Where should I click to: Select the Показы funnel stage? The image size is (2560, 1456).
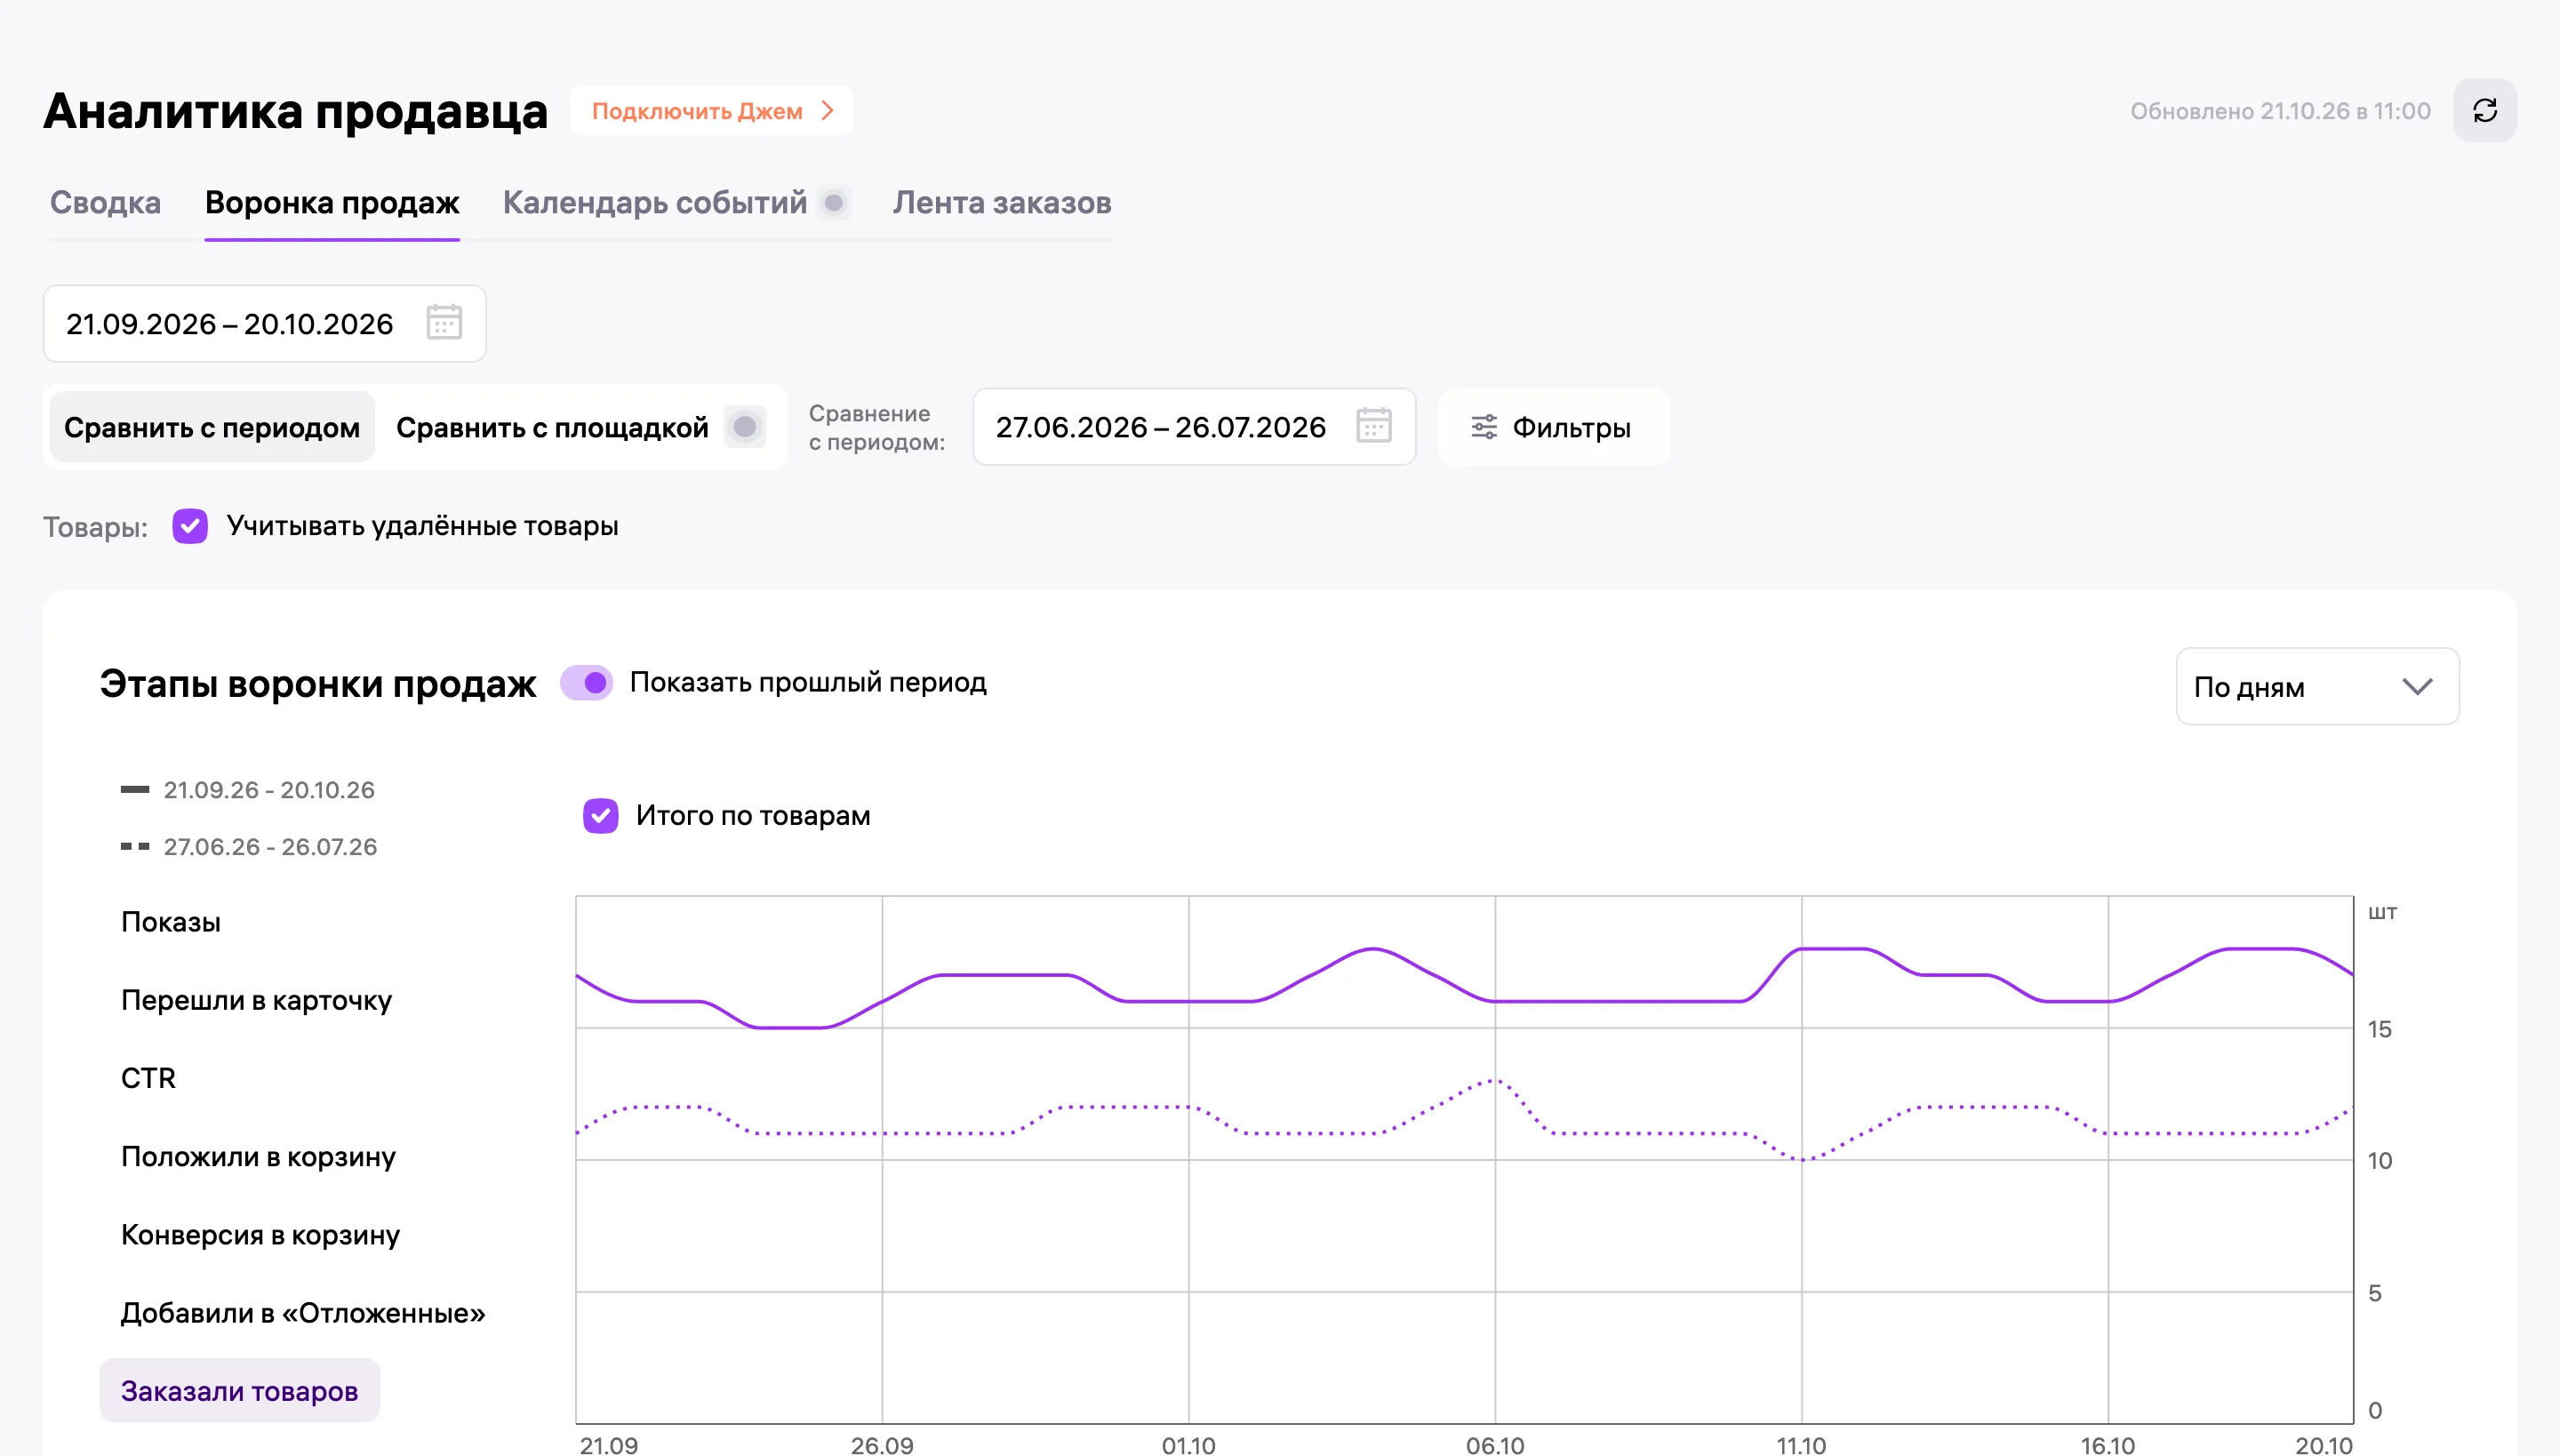click(x=171, y=922)
